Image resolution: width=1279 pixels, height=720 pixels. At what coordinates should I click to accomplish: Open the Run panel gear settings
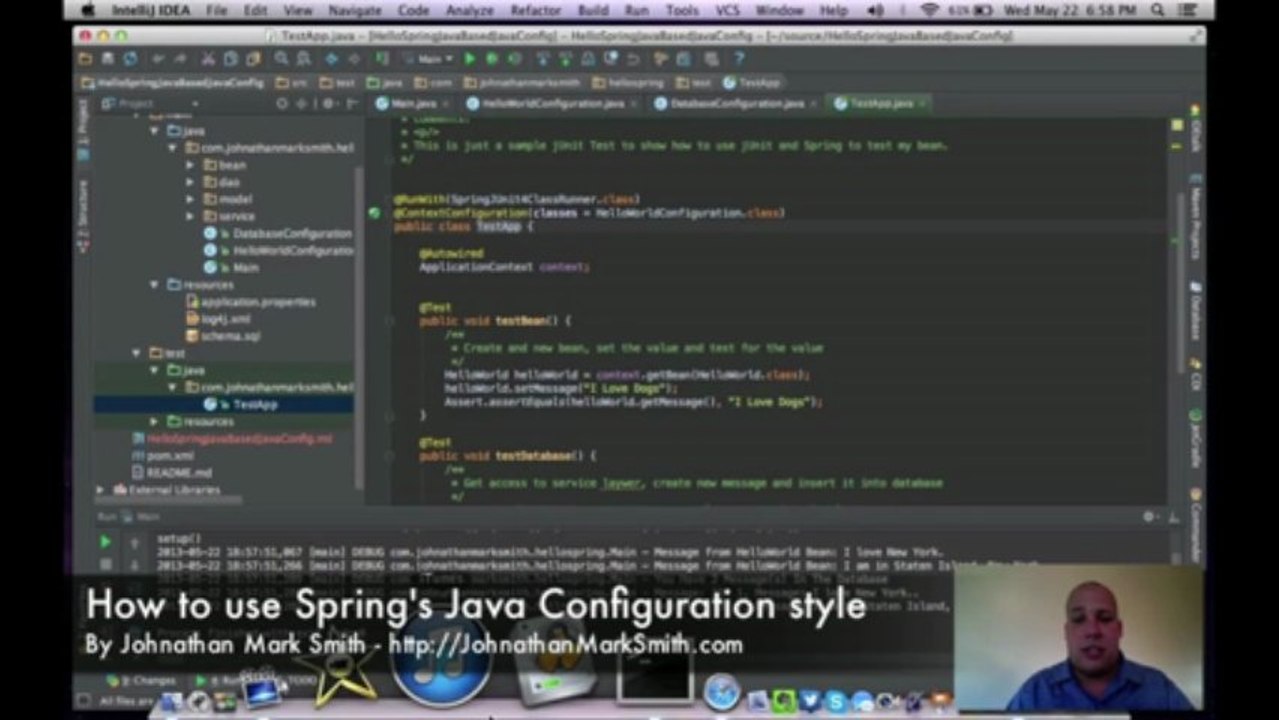(x=1150, y=516)
